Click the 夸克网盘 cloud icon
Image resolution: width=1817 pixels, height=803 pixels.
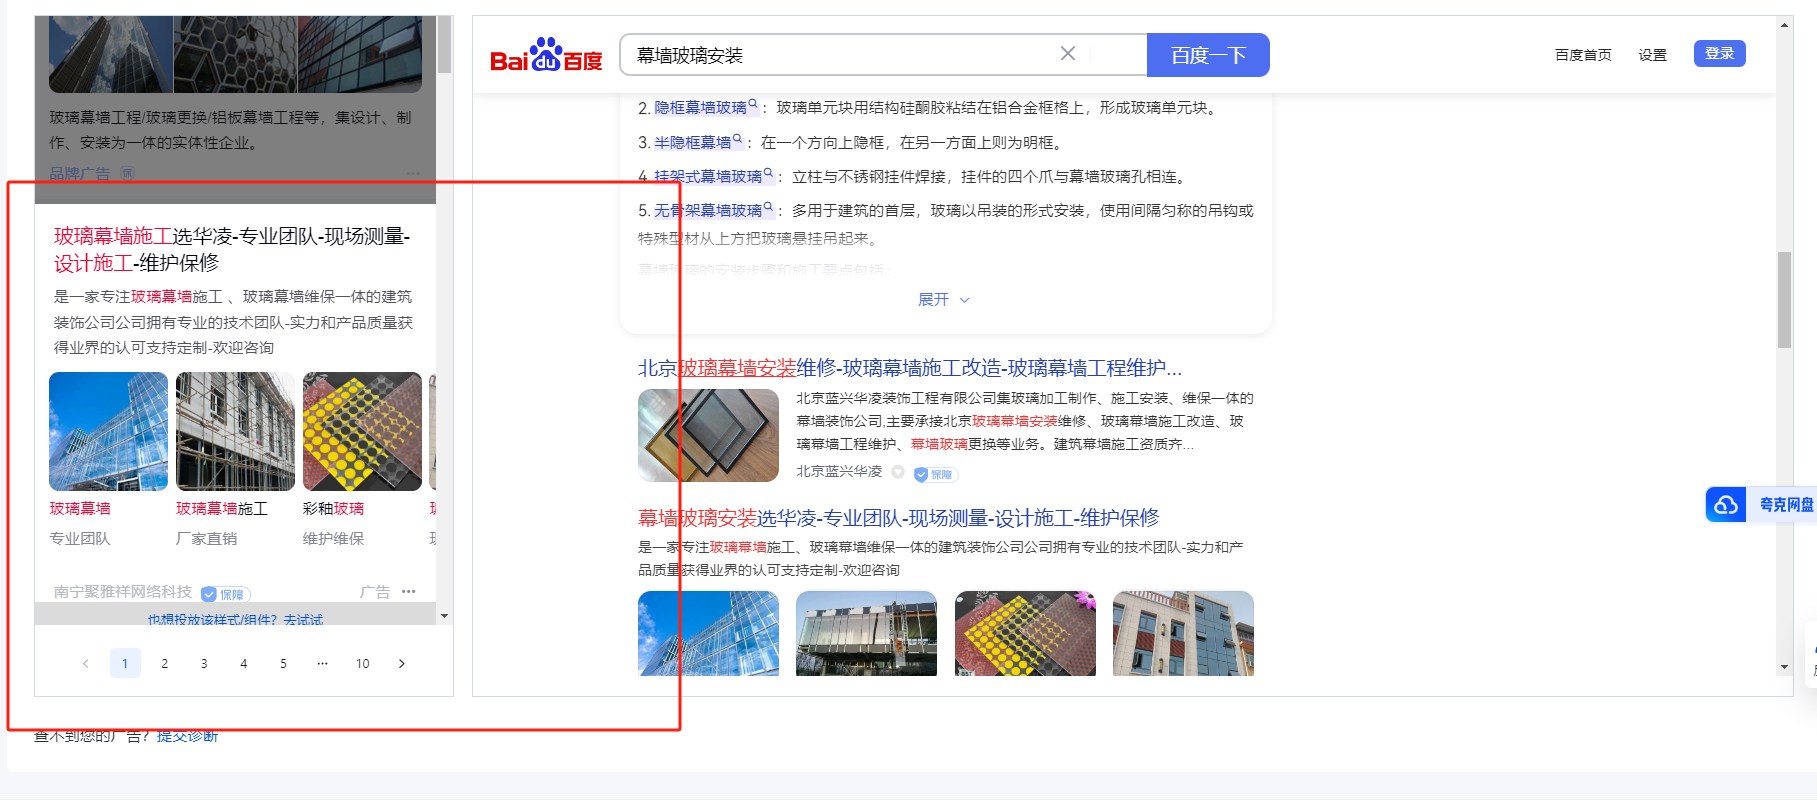[x=1726, y=505]
